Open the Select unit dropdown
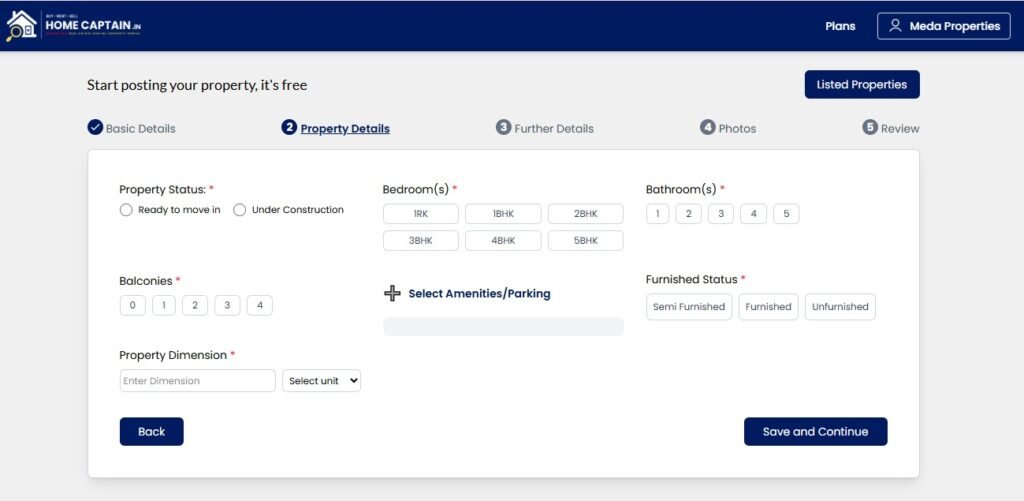 [x=321, y=381]
